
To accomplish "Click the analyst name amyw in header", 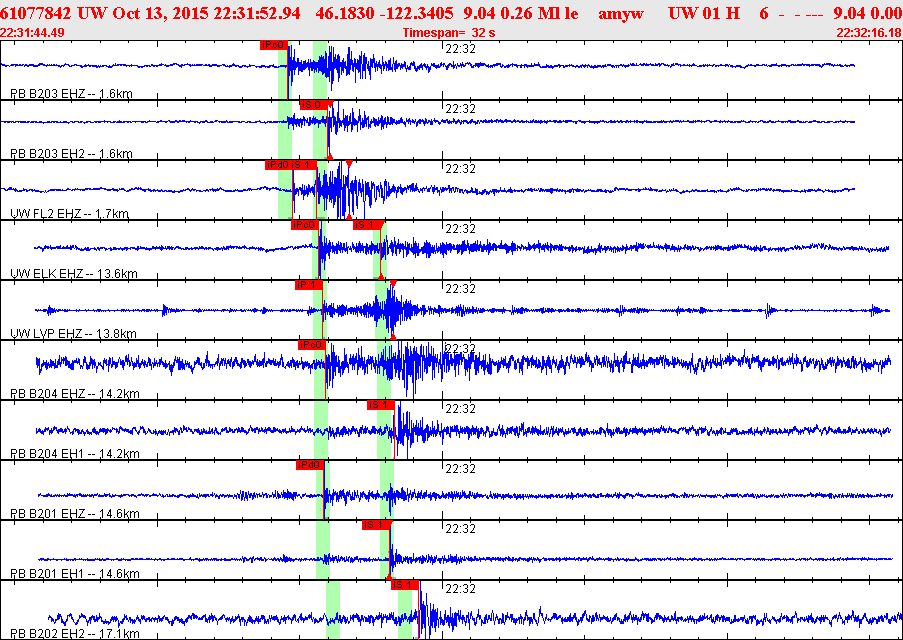I will pyautogui.click(x=621, y=13).
